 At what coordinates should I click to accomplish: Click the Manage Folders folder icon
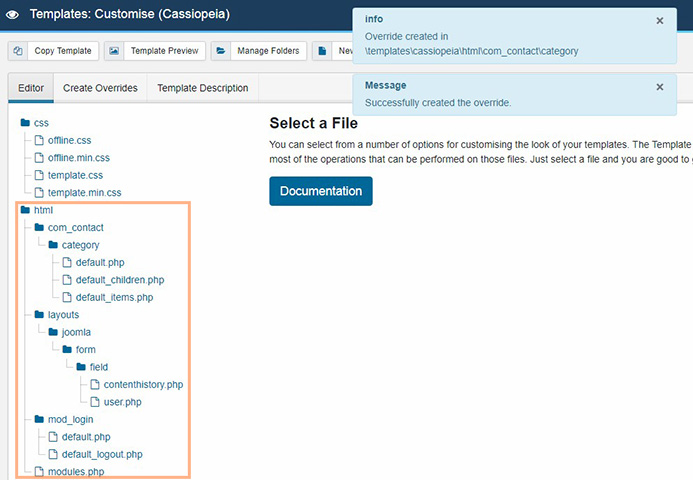219,51
